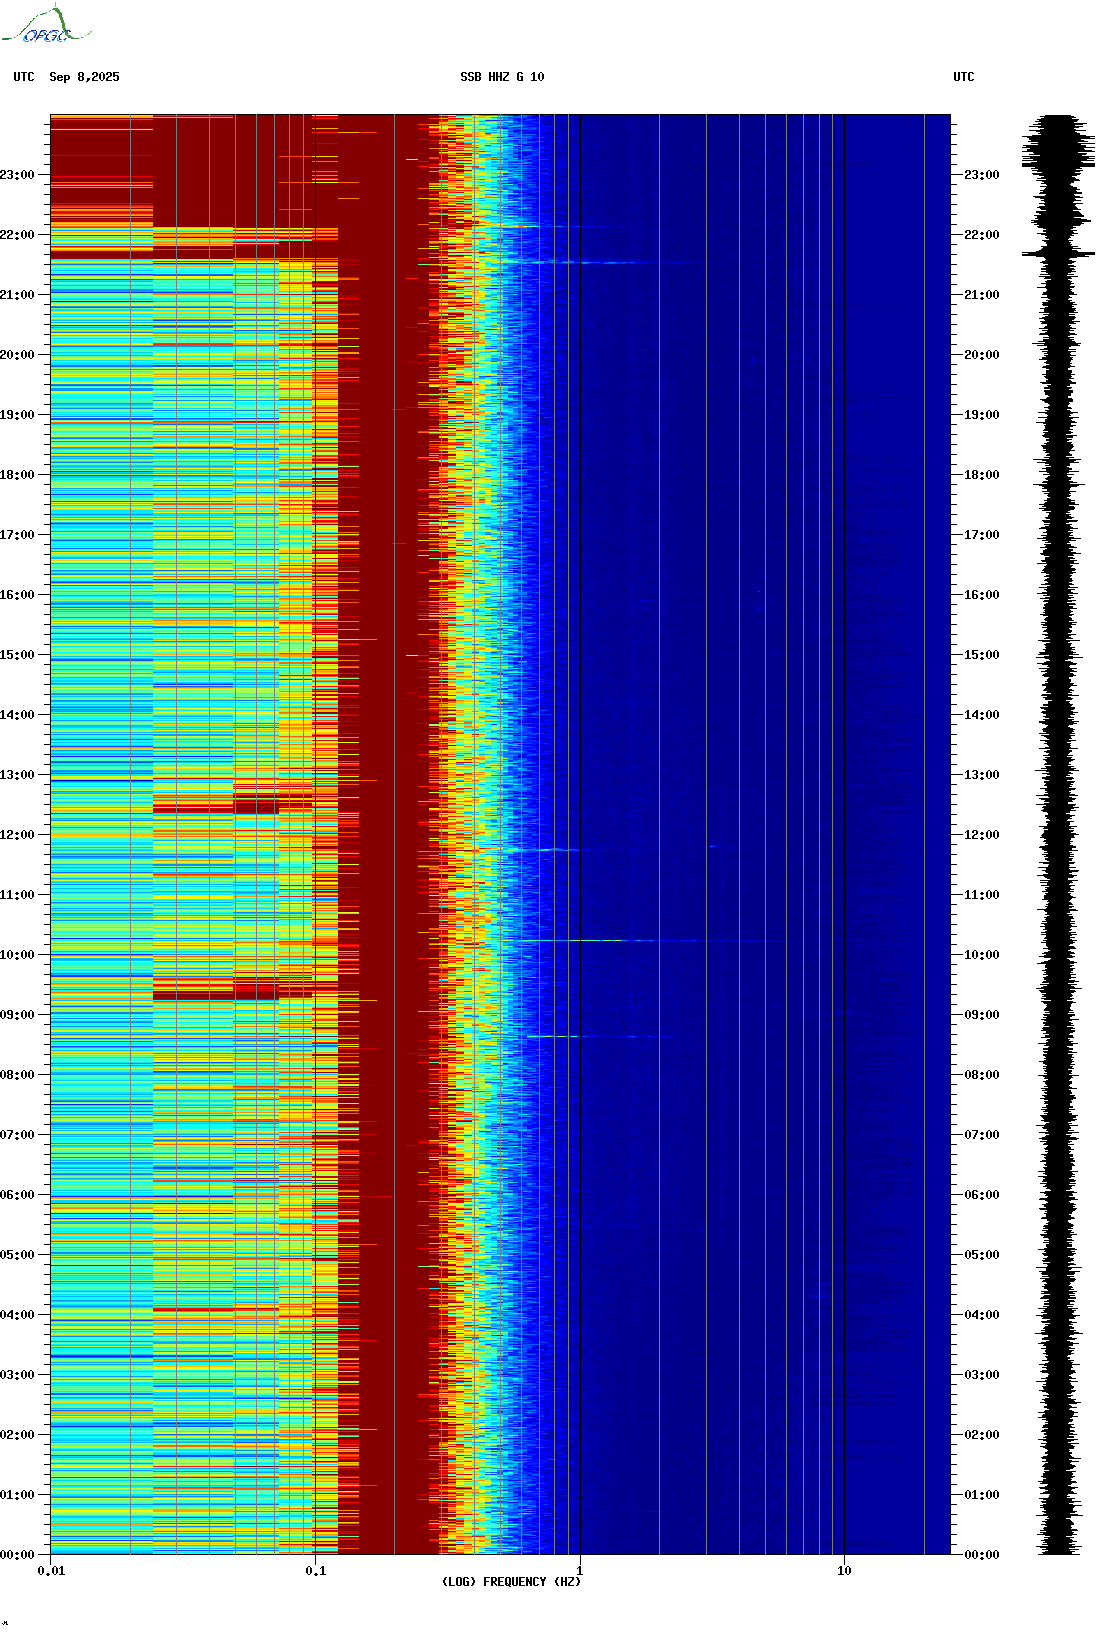Screen dimensions: 1102x1634
Task: Click the UTC label at top right
Action: point(964,77)
